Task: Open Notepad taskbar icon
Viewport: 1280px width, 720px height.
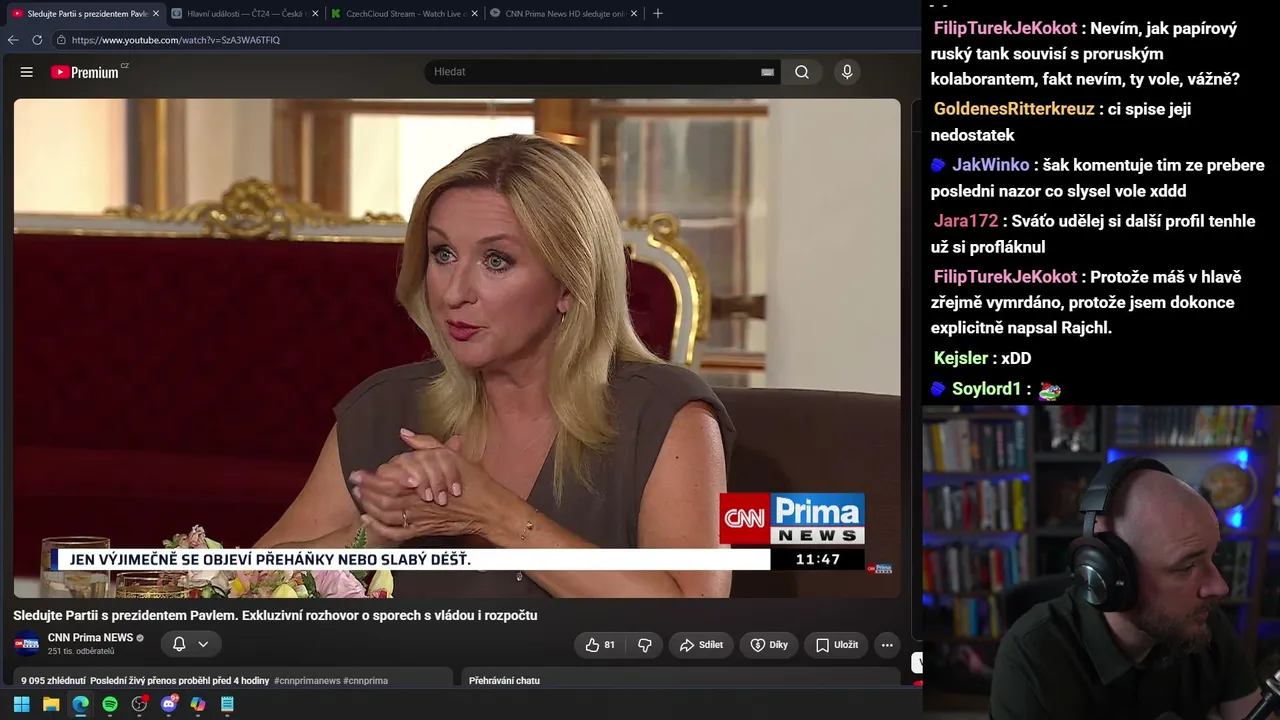Action: [227, 704]
